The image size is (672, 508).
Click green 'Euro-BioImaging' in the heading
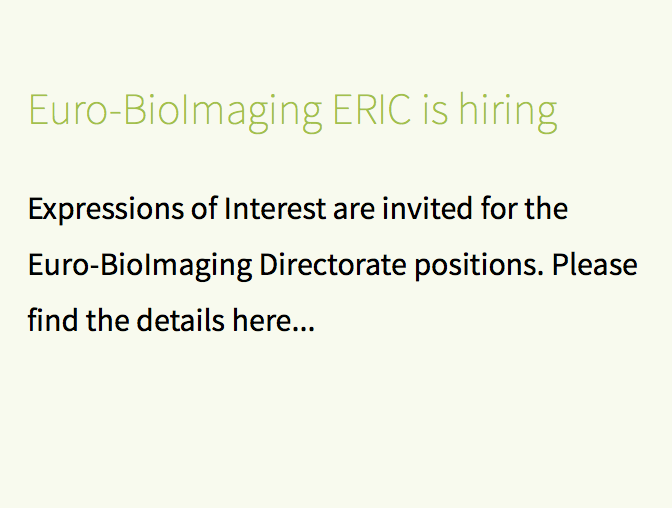[x=175, y=112]
